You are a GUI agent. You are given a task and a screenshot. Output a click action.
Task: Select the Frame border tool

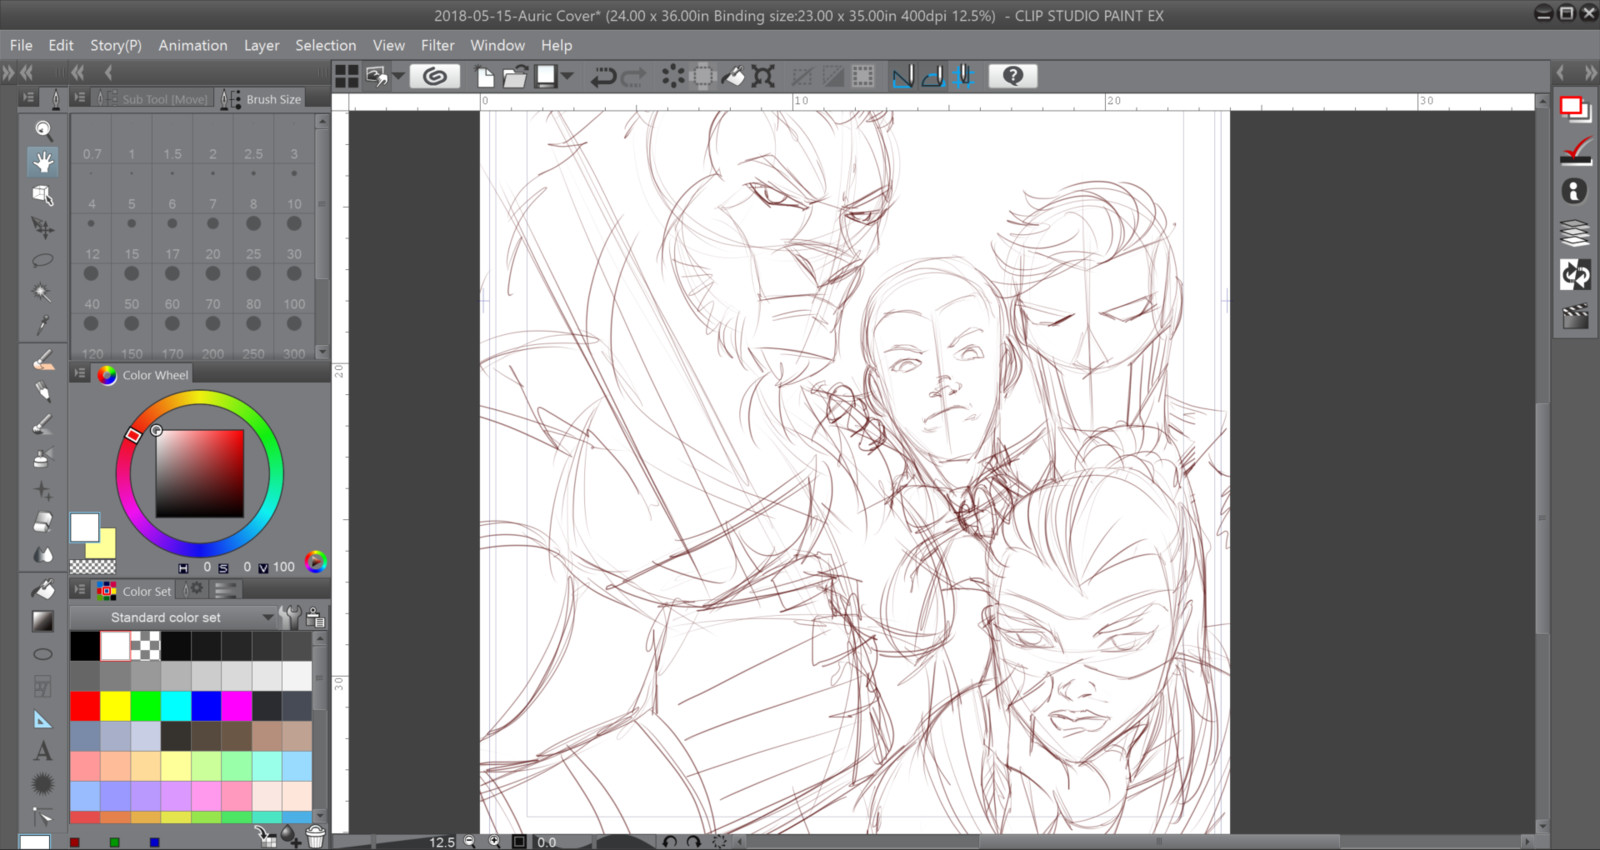[43, 686]
